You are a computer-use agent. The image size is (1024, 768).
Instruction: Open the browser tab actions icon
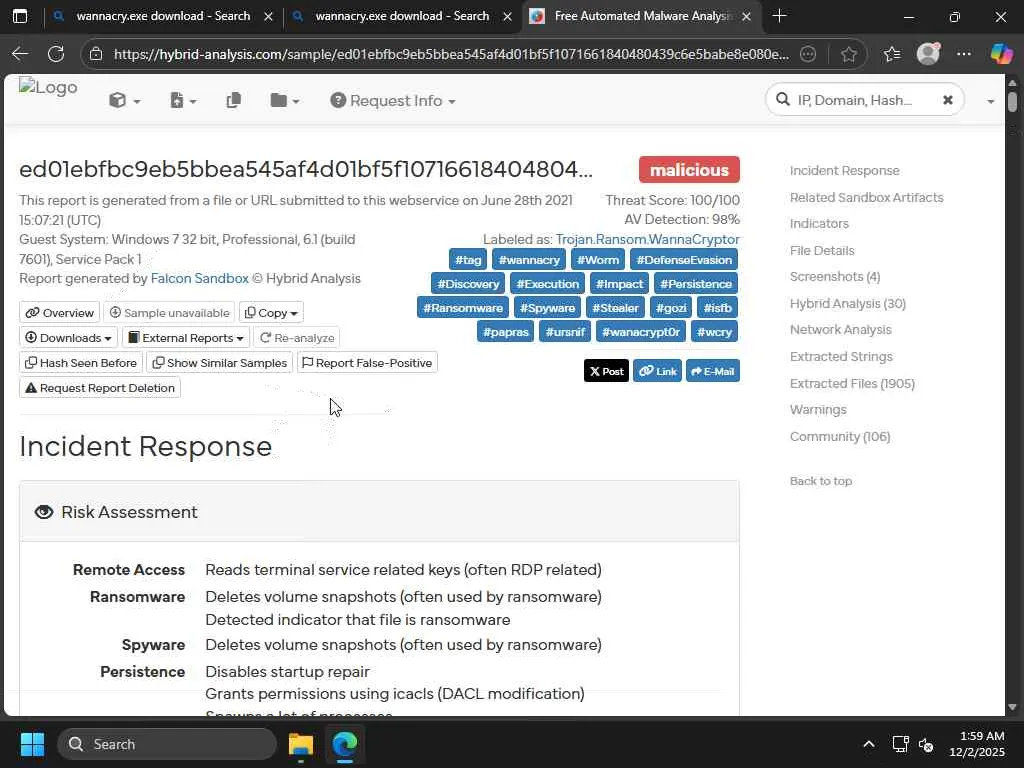(20, 16)
